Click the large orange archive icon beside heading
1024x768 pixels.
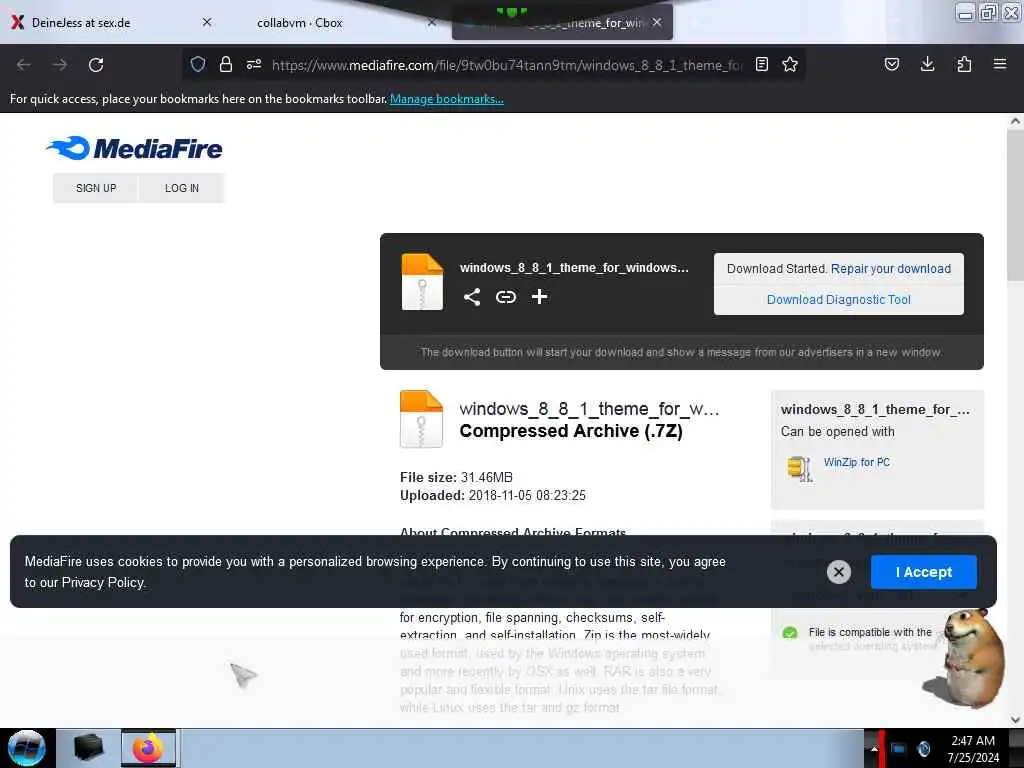click(x=421, y=419)
